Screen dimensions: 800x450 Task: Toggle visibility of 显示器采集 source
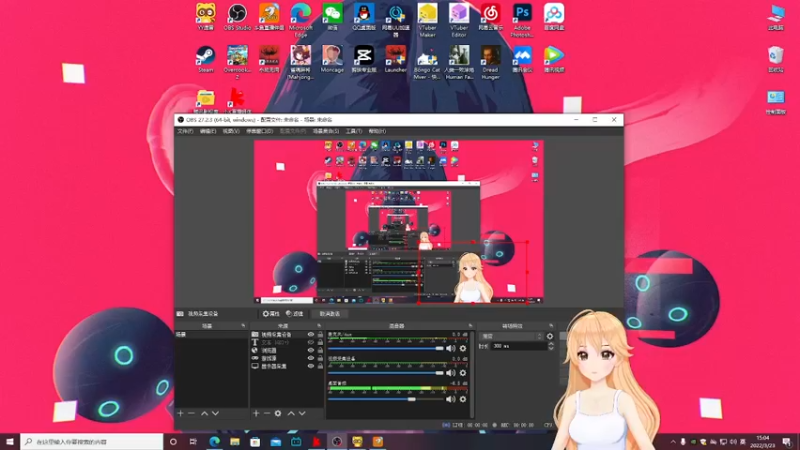pos(311,366)
